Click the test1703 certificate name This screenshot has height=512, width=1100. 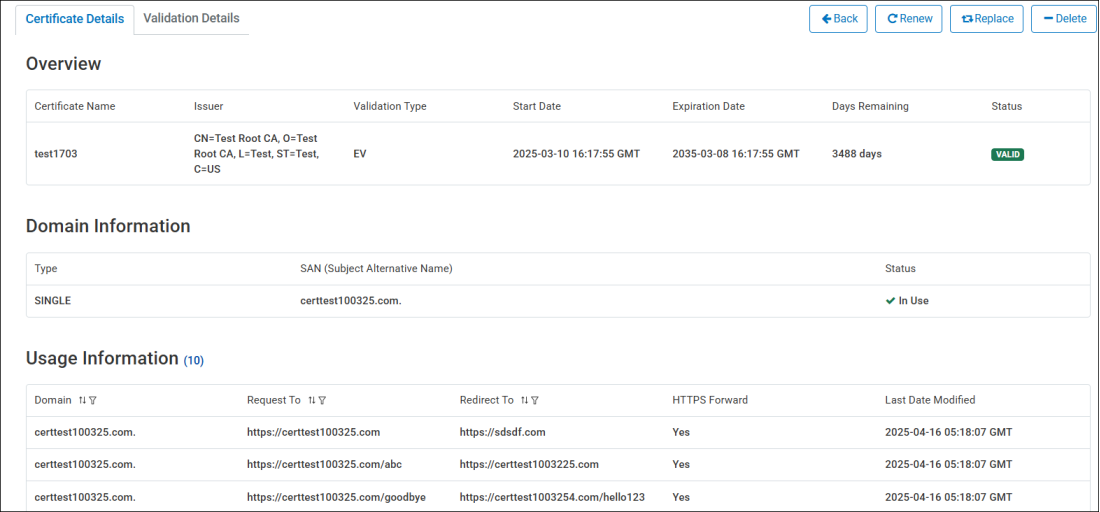56,154
